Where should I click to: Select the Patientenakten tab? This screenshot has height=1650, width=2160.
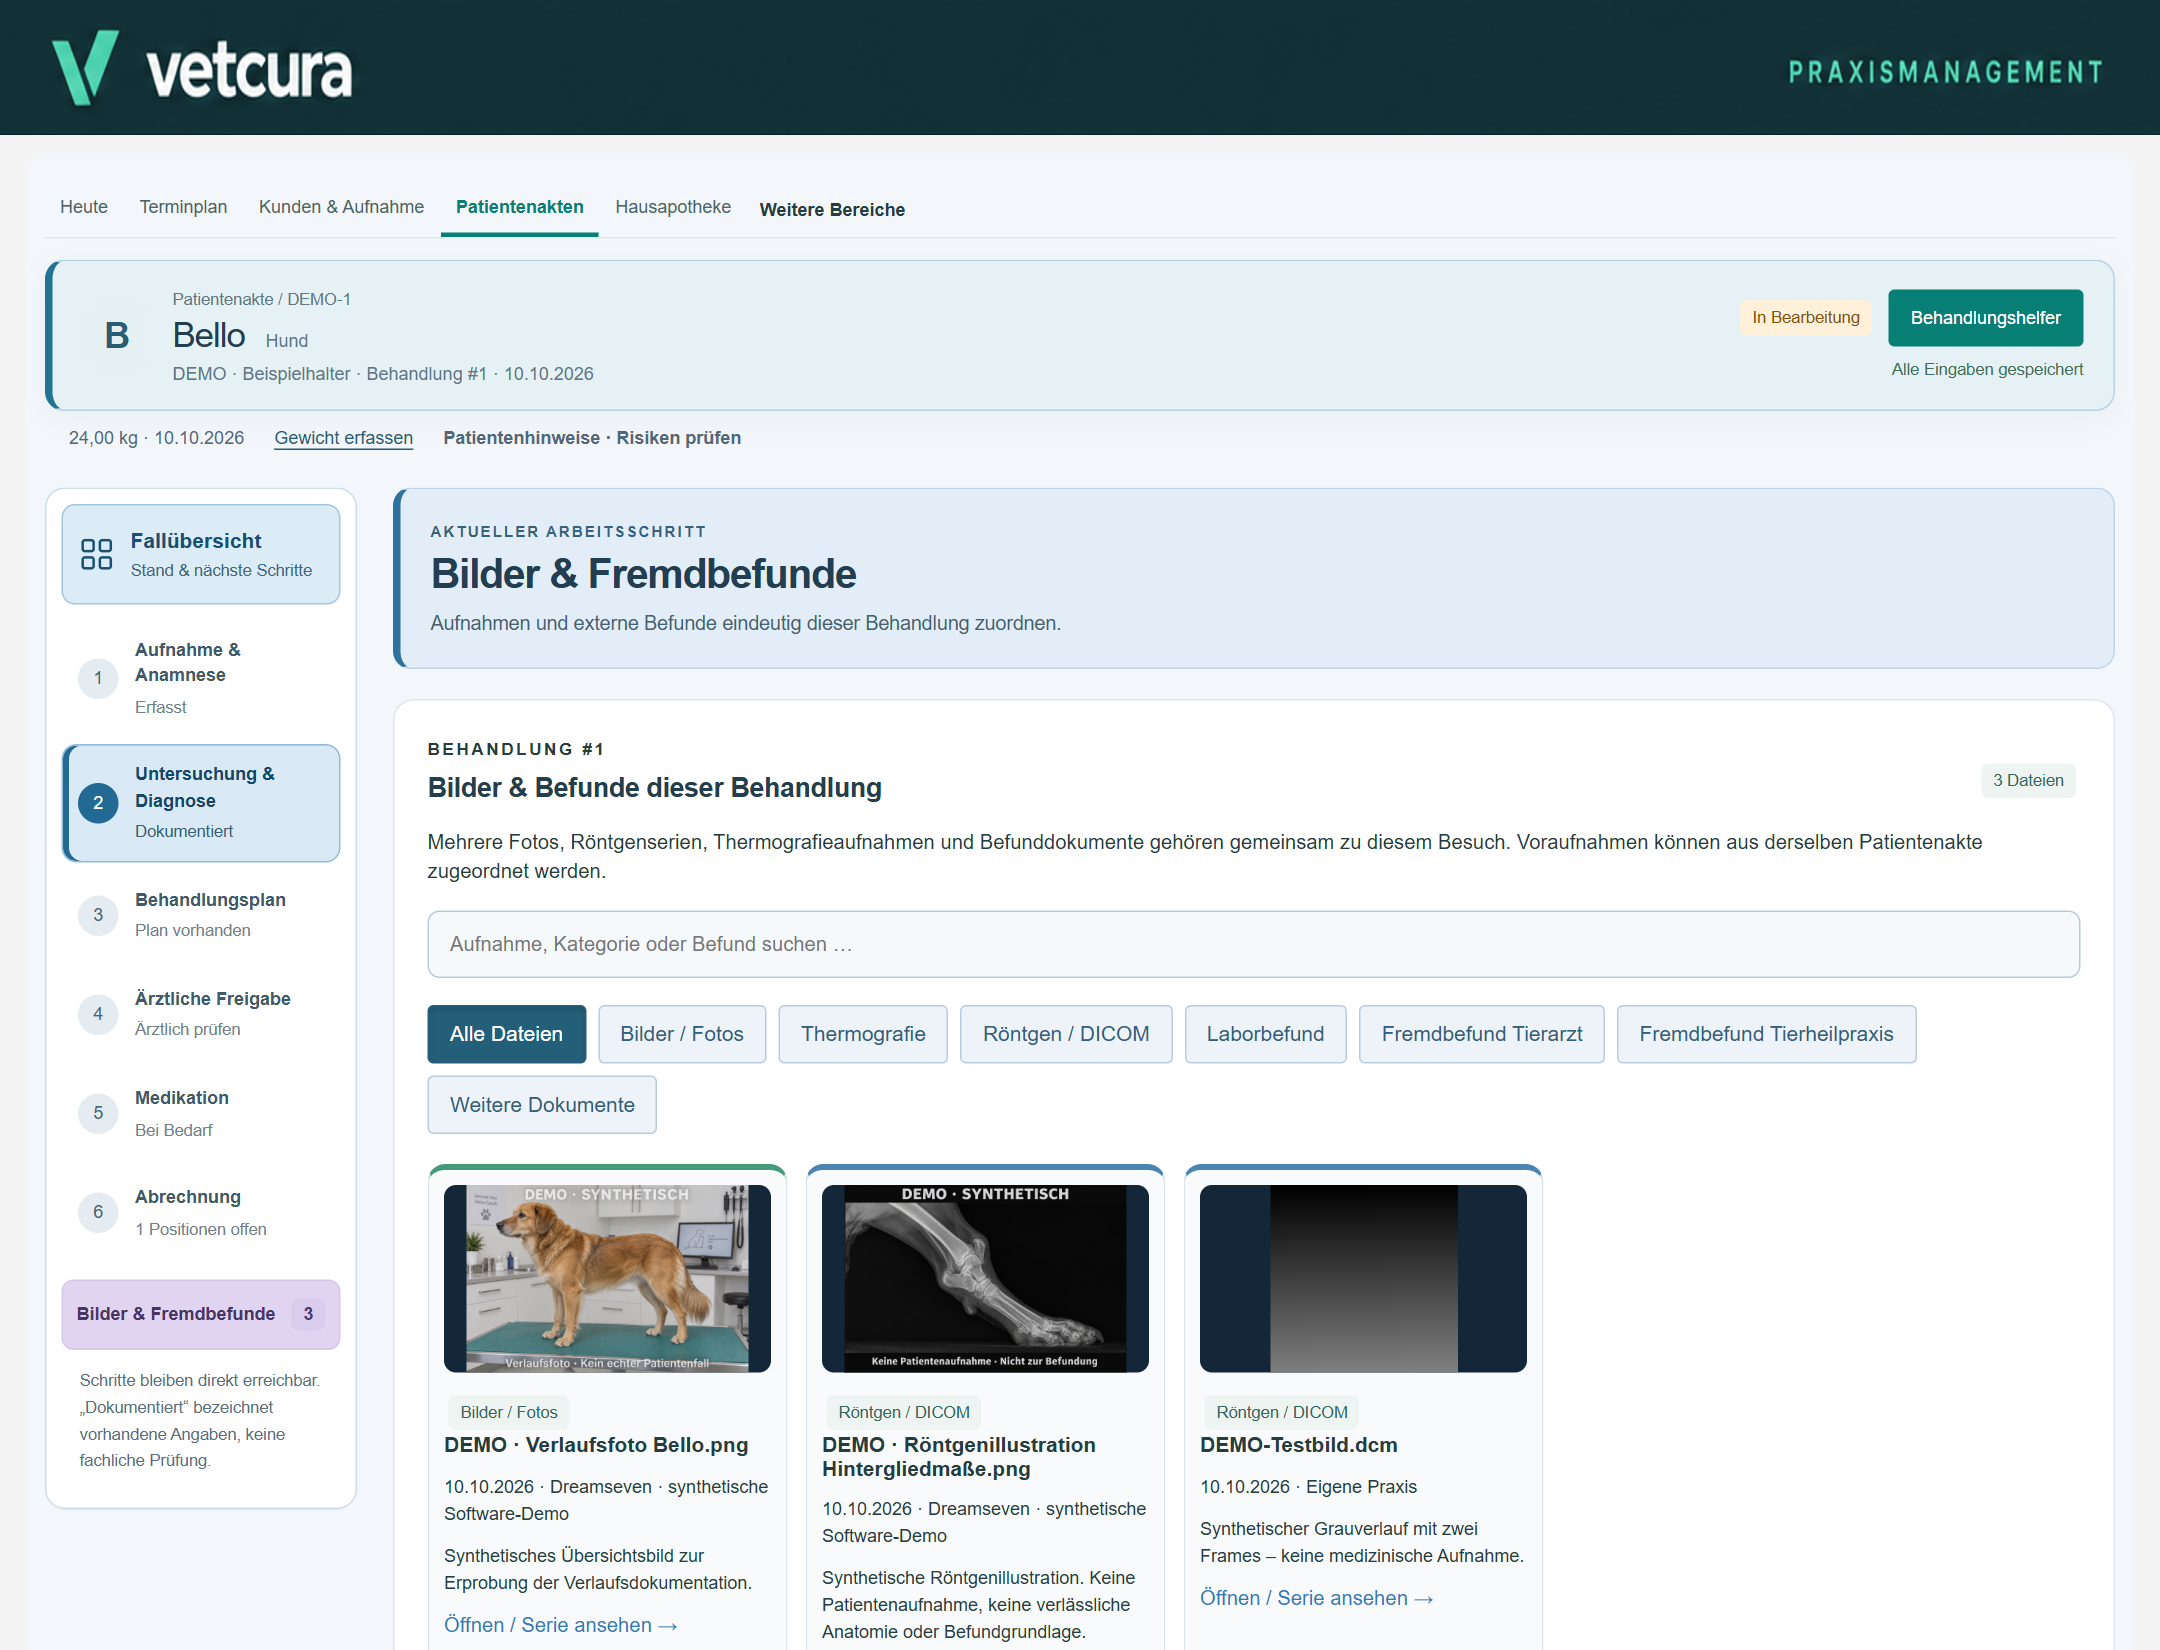pos(520,207)
